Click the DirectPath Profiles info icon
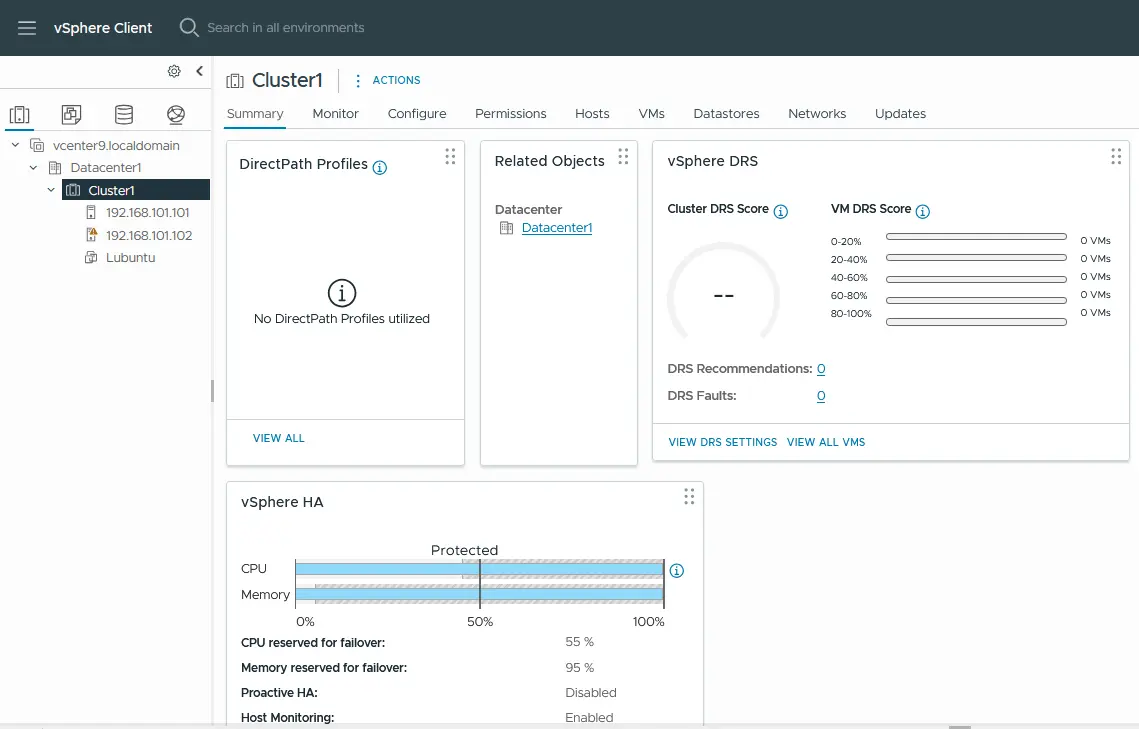Viewport: 1139px width, 729px height. [379, 167]
